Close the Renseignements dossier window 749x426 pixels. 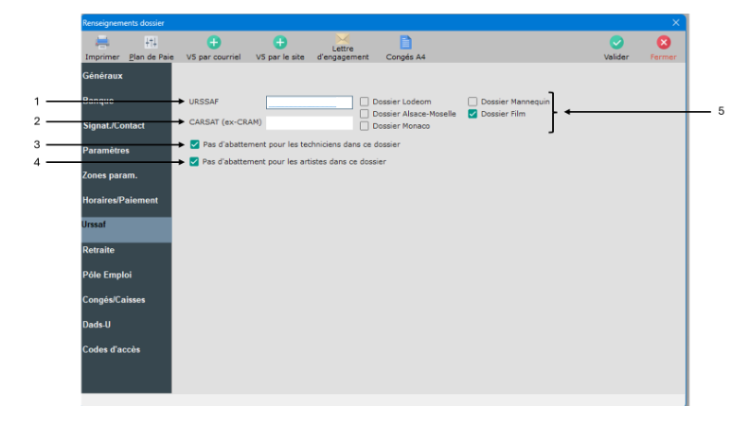[x=675, y=22]
